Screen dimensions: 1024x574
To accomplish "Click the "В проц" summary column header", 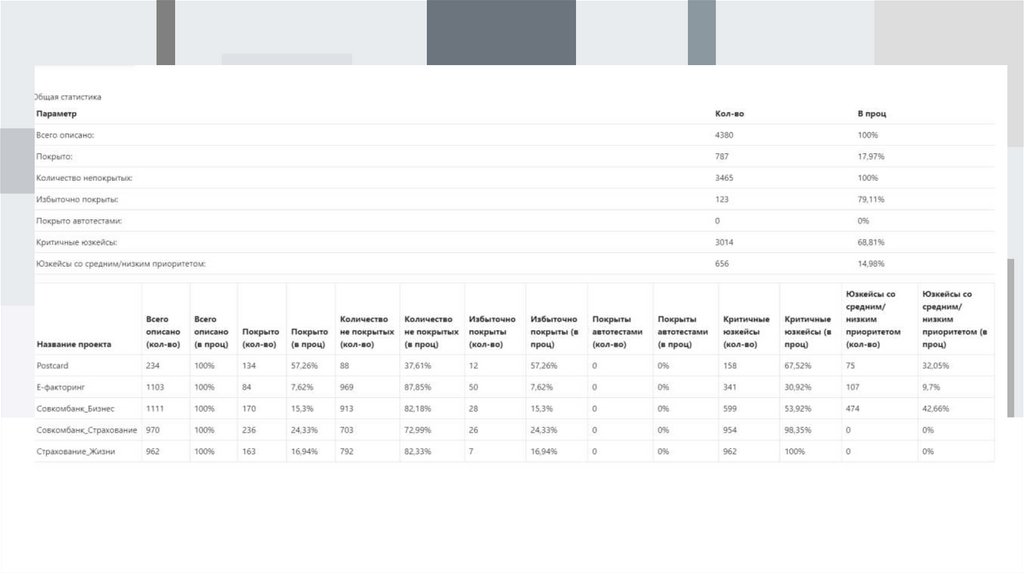I will click(871, 114).
